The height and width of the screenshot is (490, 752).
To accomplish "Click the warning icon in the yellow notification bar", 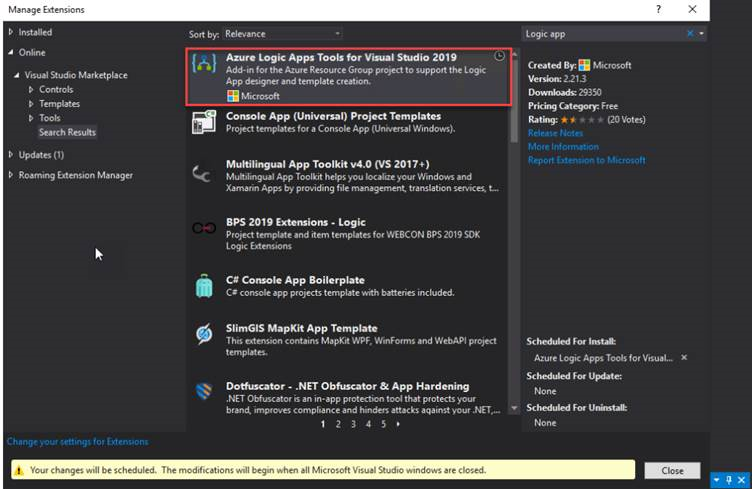I will pyautogui.click(x=19, y=470).
